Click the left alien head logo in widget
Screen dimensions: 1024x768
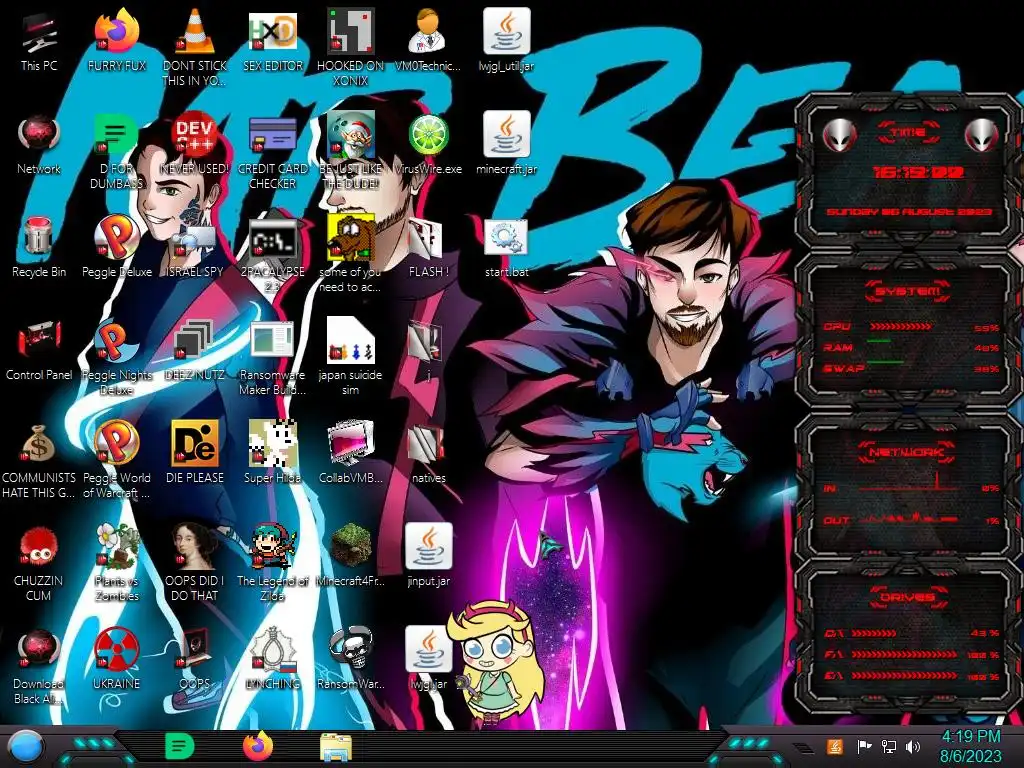(839, 136)
